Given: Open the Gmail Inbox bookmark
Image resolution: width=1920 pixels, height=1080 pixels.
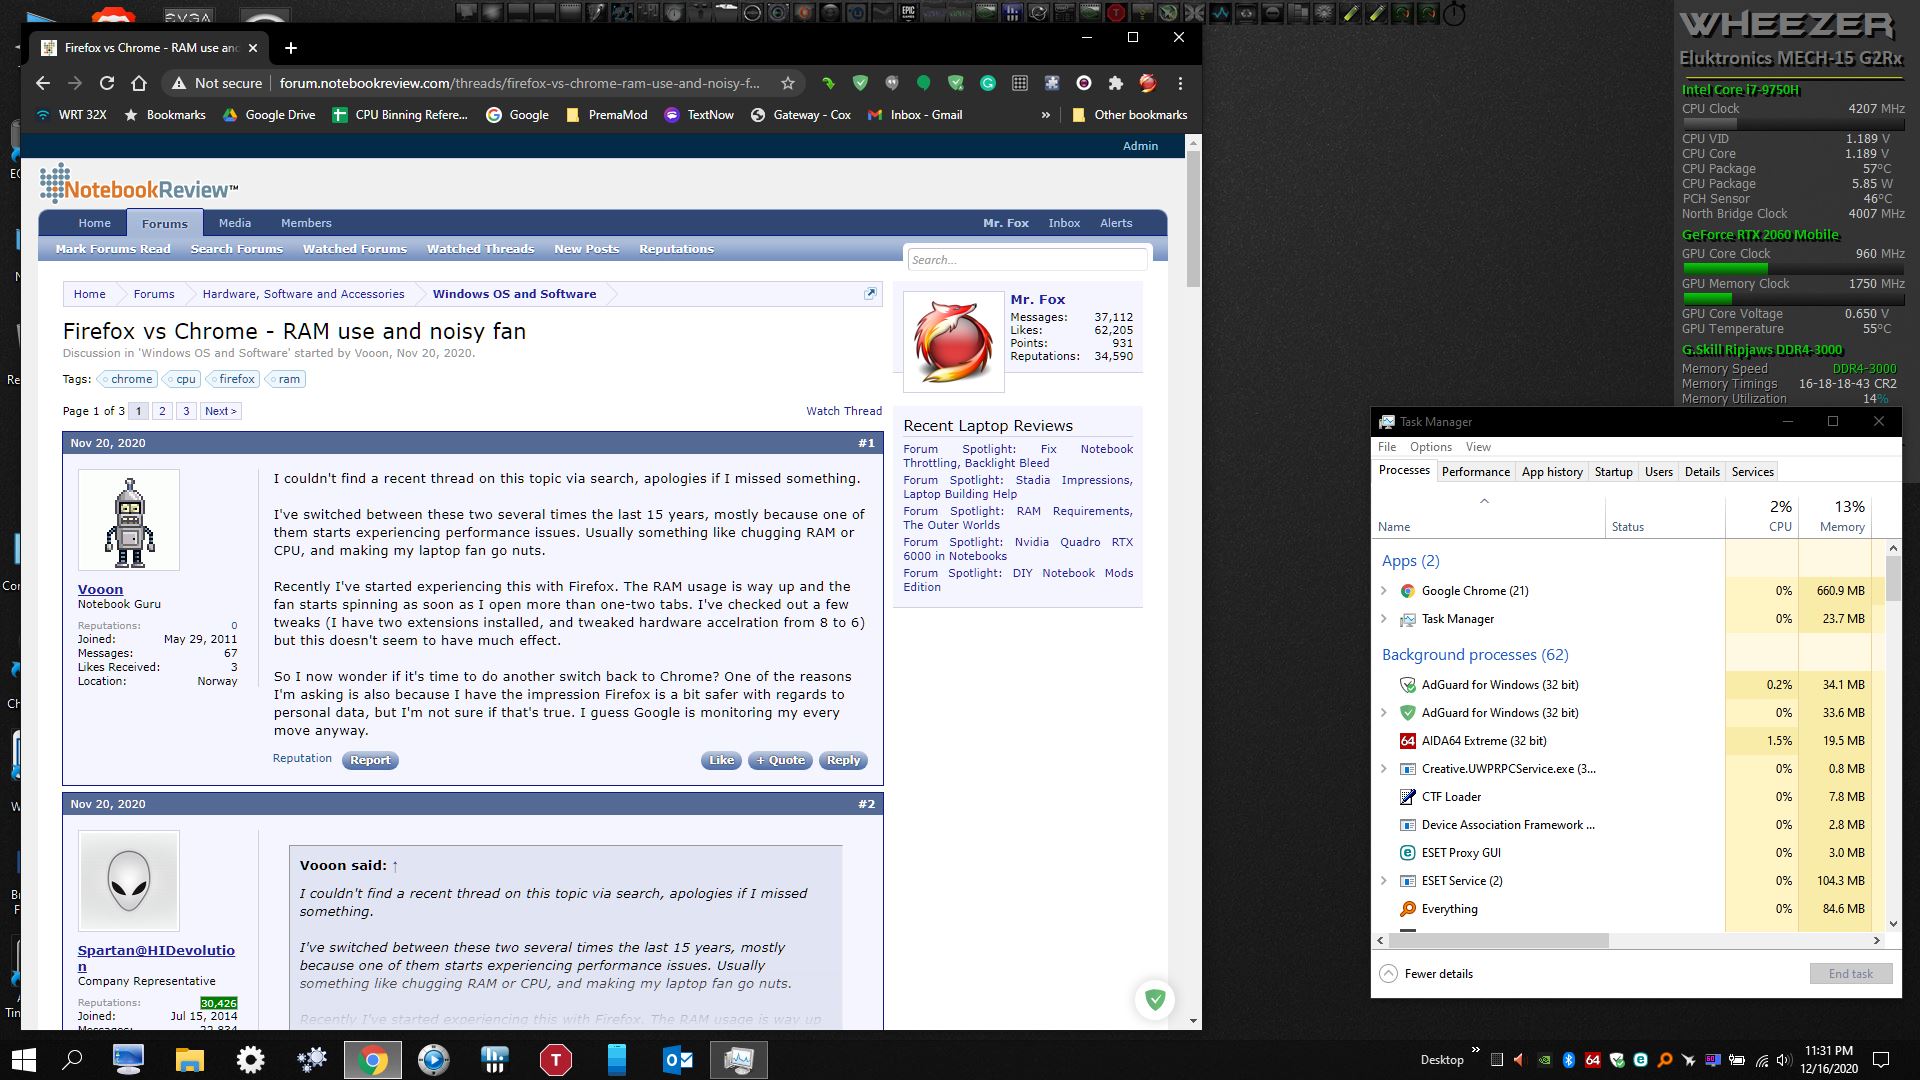Looking at the screenshot, I should [x=916, y=115].
